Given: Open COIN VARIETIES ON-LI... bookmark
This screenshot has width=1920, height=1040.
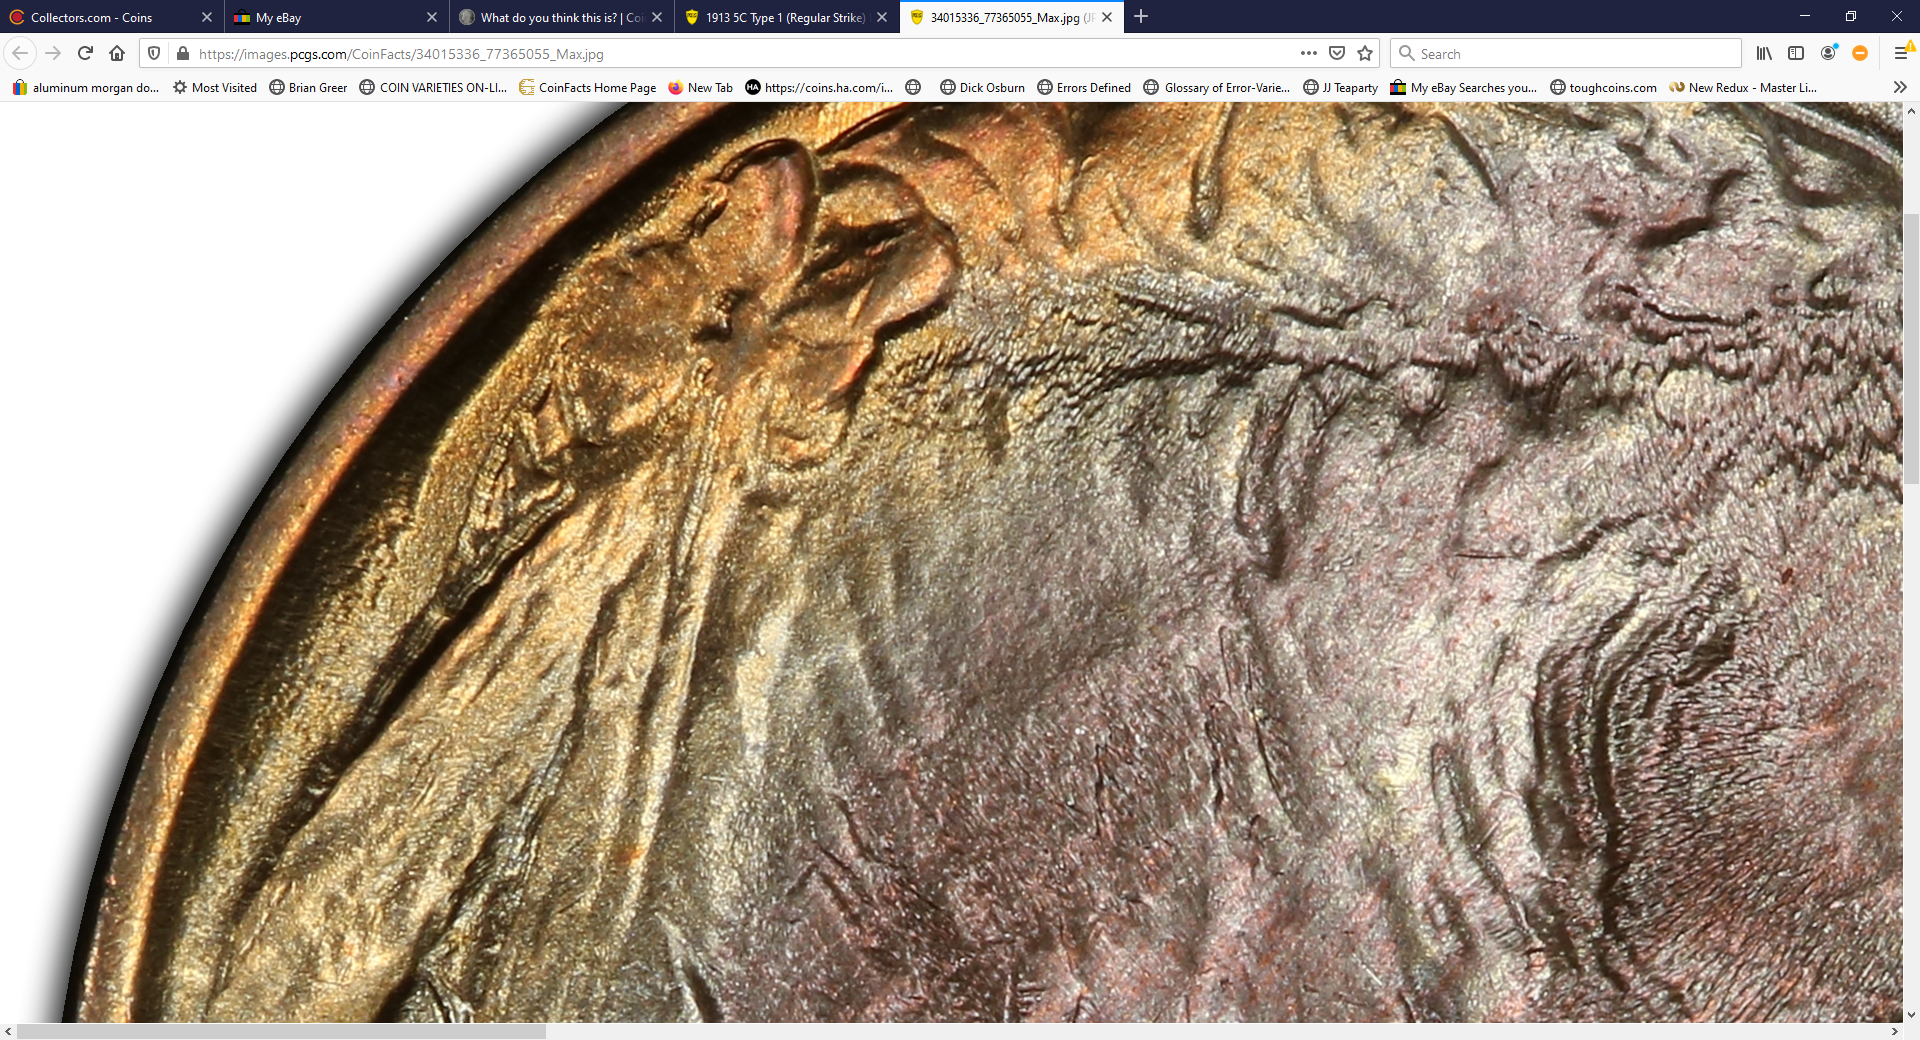Looking at the screenshot, I should pyautogui.click(x=433, y=87).
